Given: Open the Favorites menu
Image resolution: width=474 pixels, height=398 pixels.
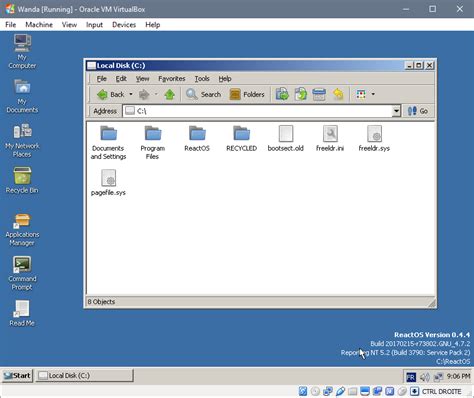Looking at the screenshot, I should [x=172, y=79].
